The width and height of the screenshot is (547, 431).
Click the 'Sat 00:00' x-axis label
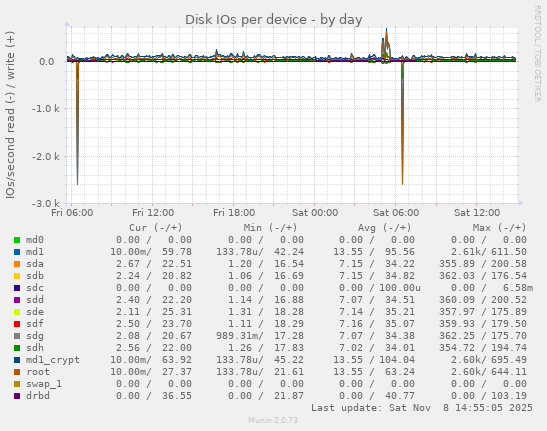click(x=315, y=213)
